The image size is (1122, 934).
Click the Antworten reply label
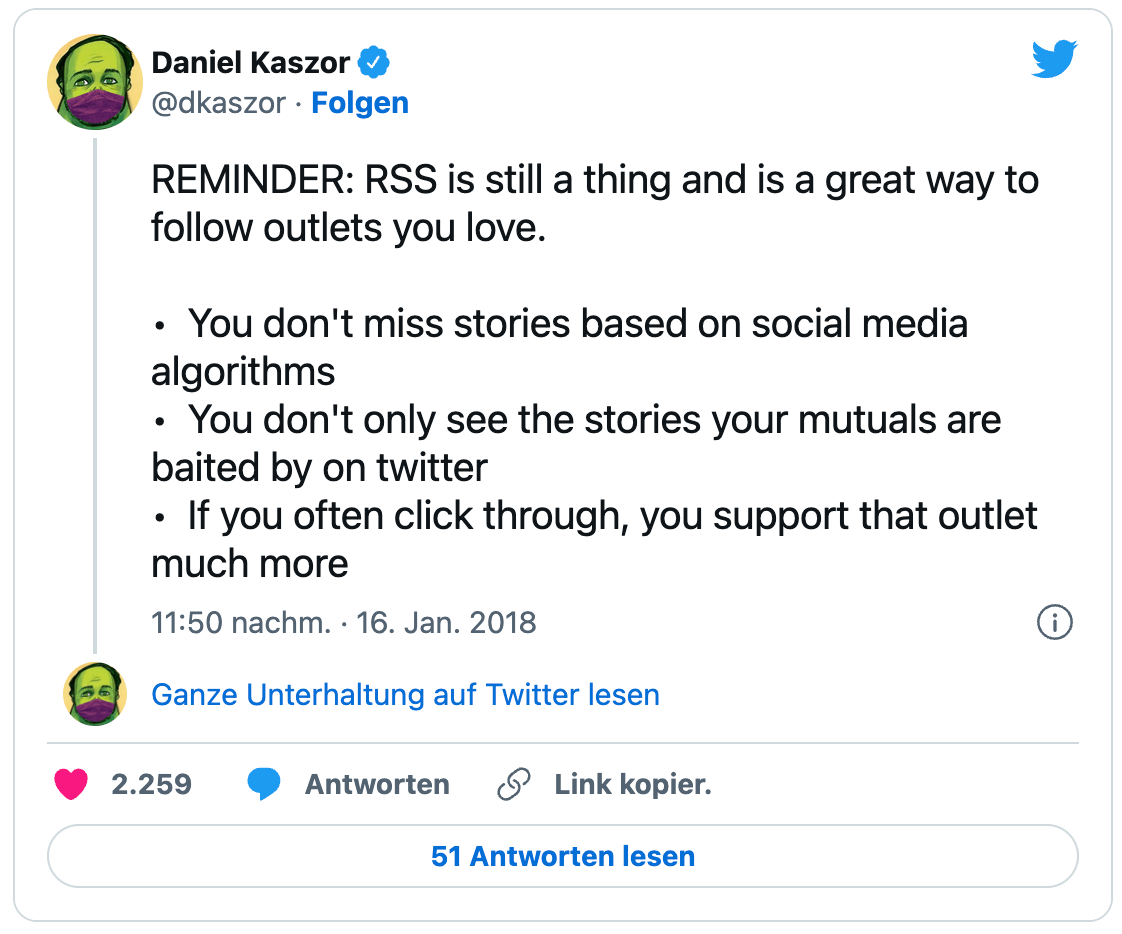(x=377, y=784)
